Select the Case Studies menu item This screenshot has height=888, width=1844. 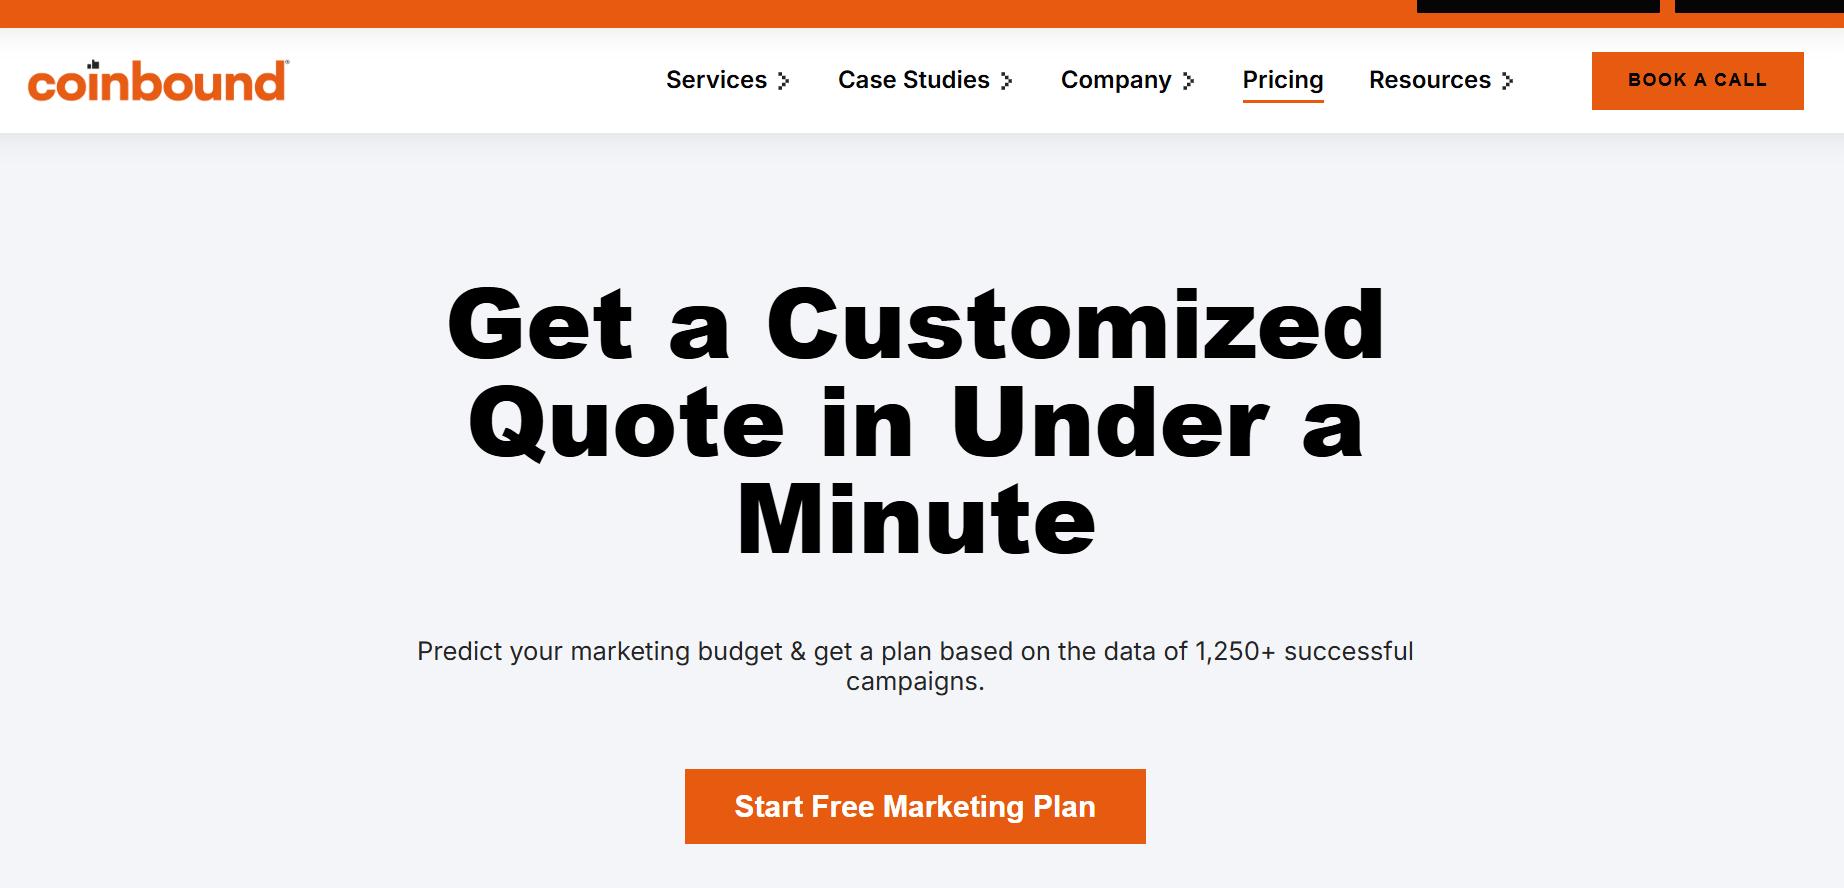click(913, 80)
